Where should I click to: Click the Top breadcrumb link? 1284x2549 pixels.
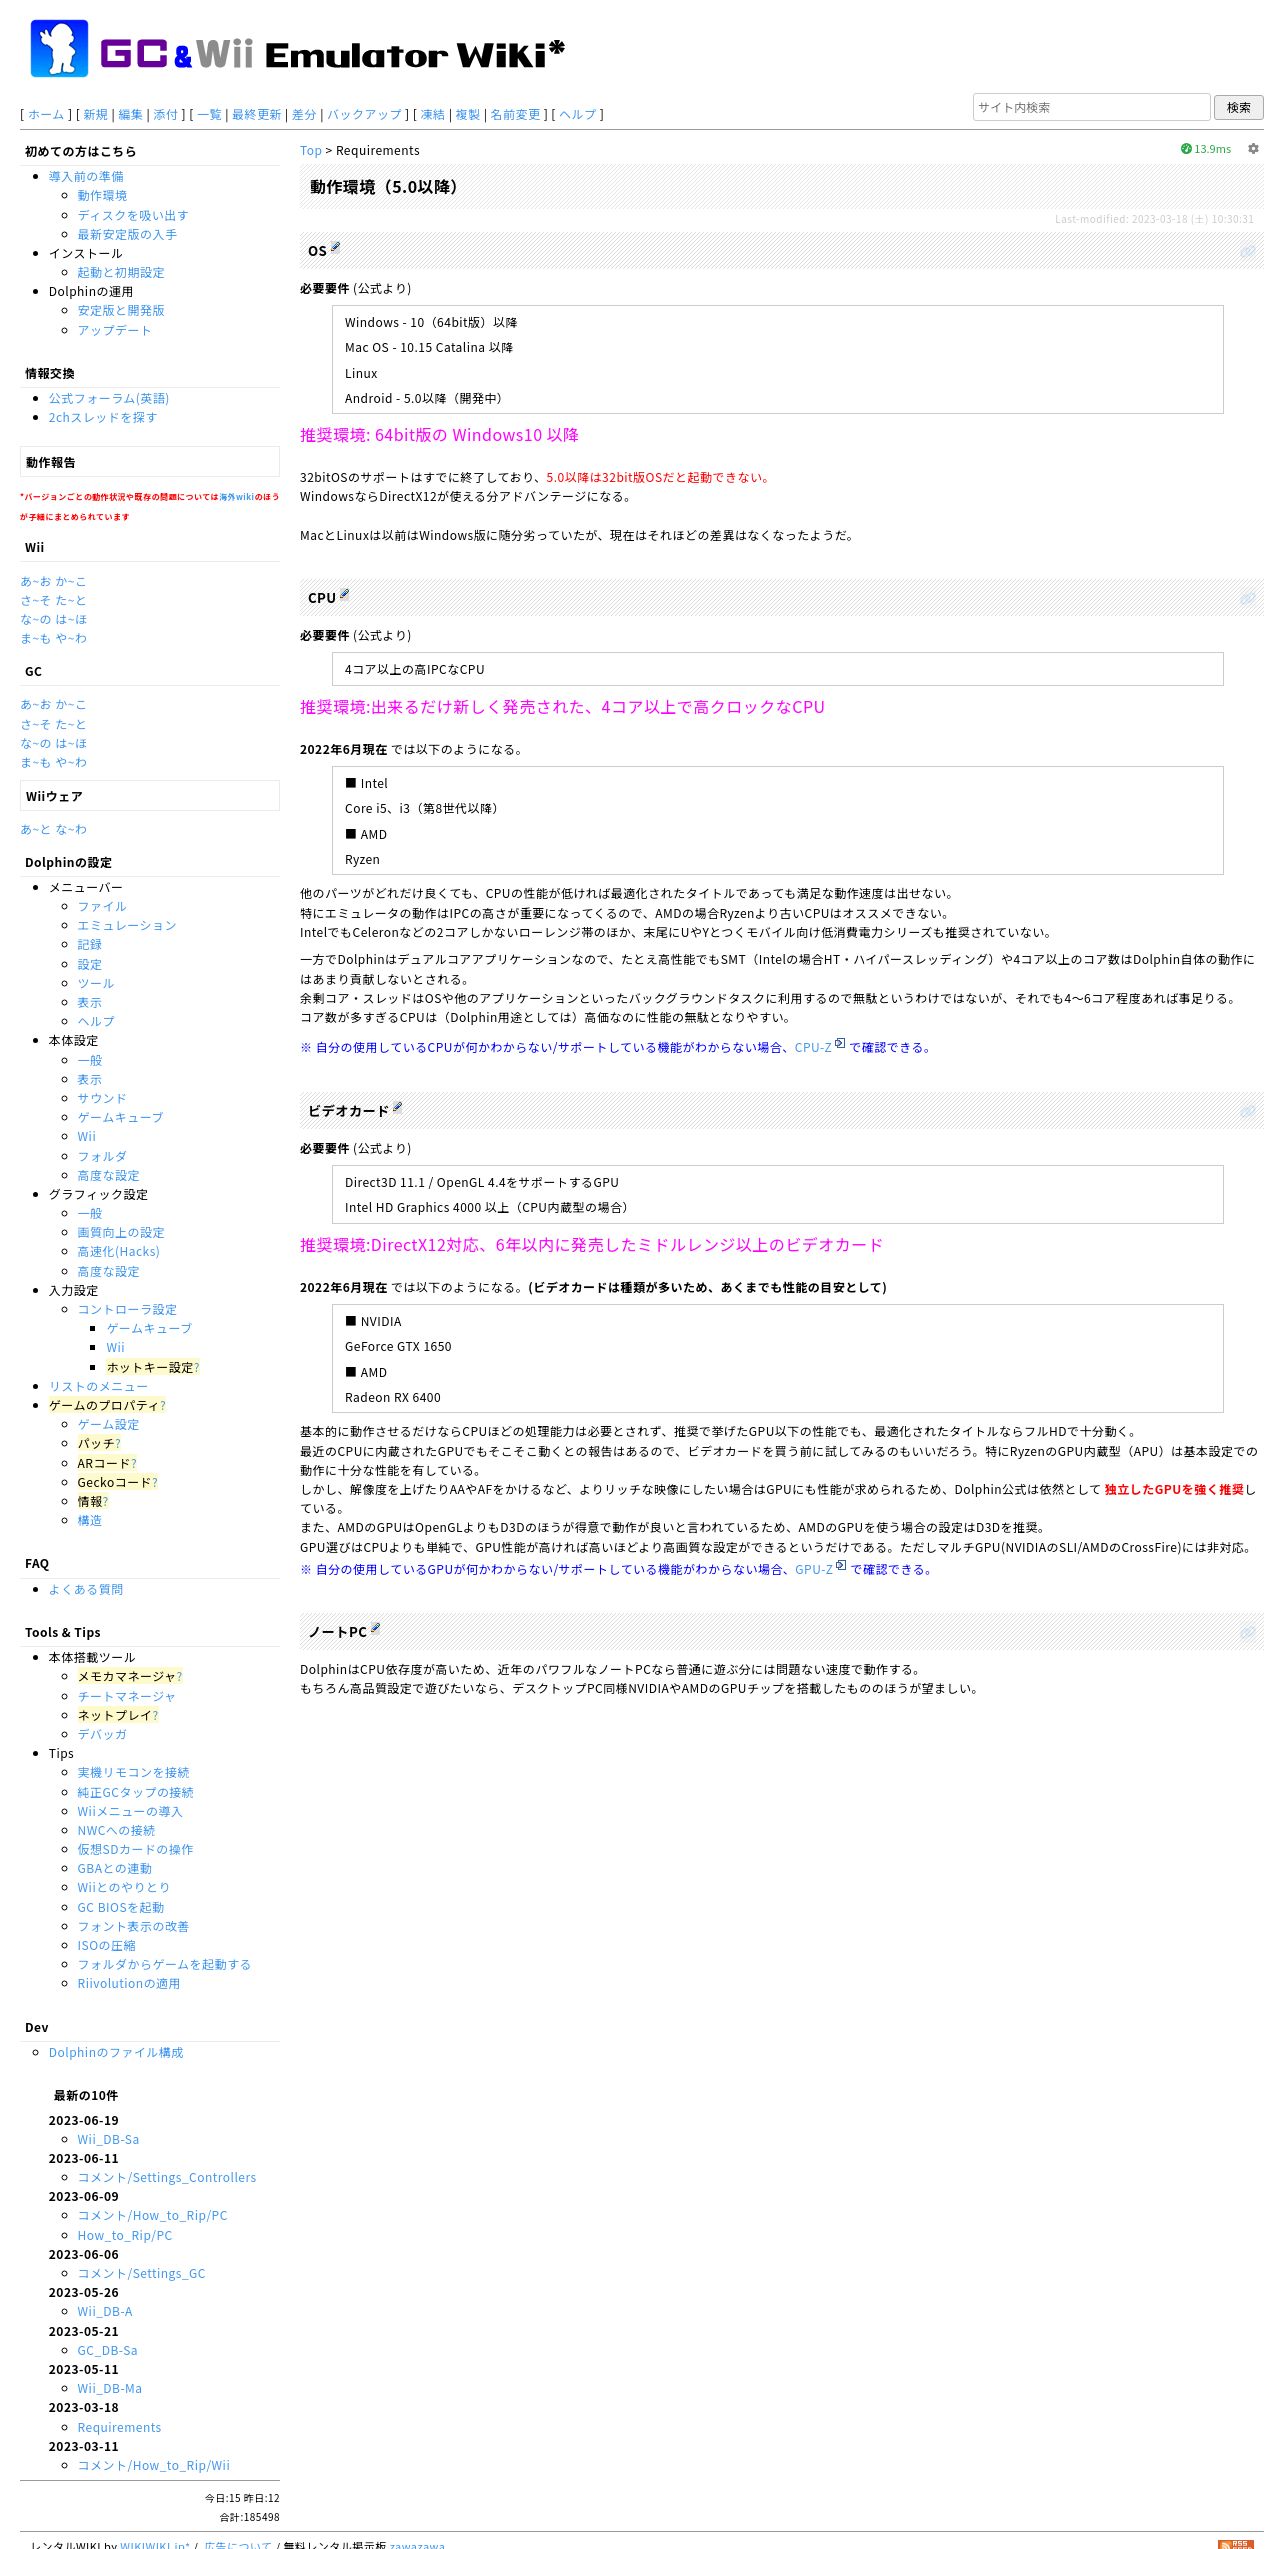point(311,151)
